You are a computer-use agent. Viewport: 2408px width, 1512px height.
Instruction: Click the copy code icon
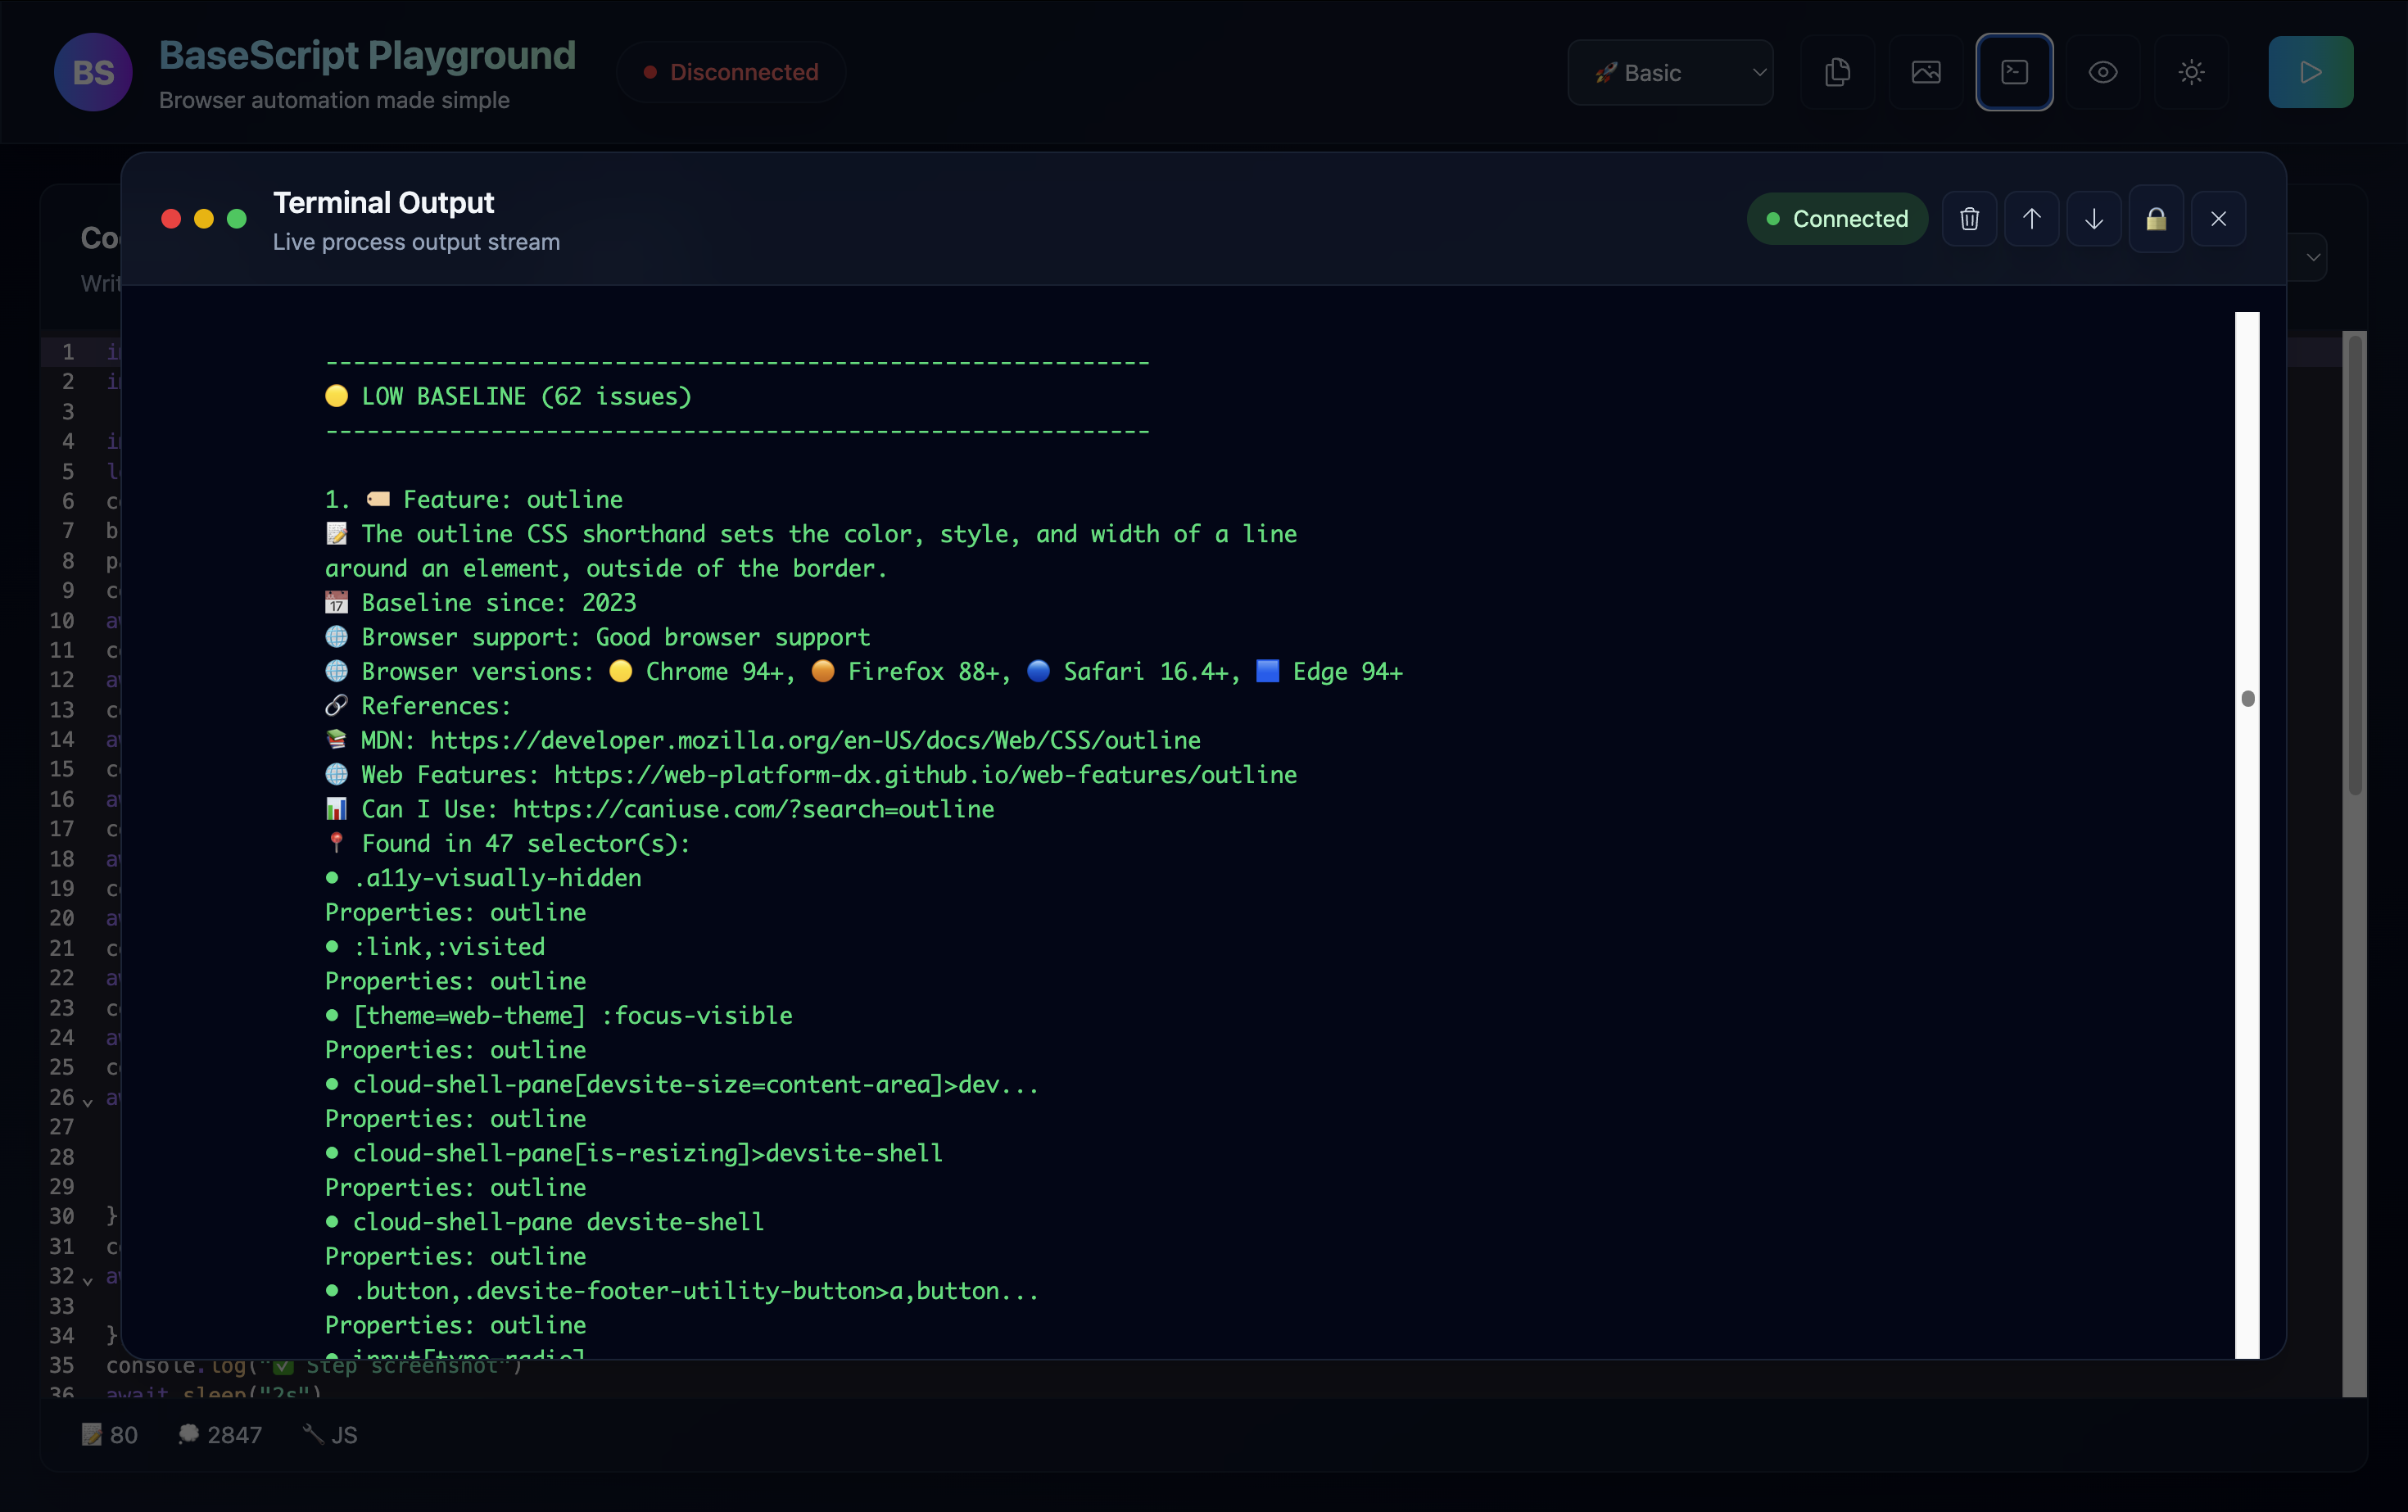(x=1837, y=72)
